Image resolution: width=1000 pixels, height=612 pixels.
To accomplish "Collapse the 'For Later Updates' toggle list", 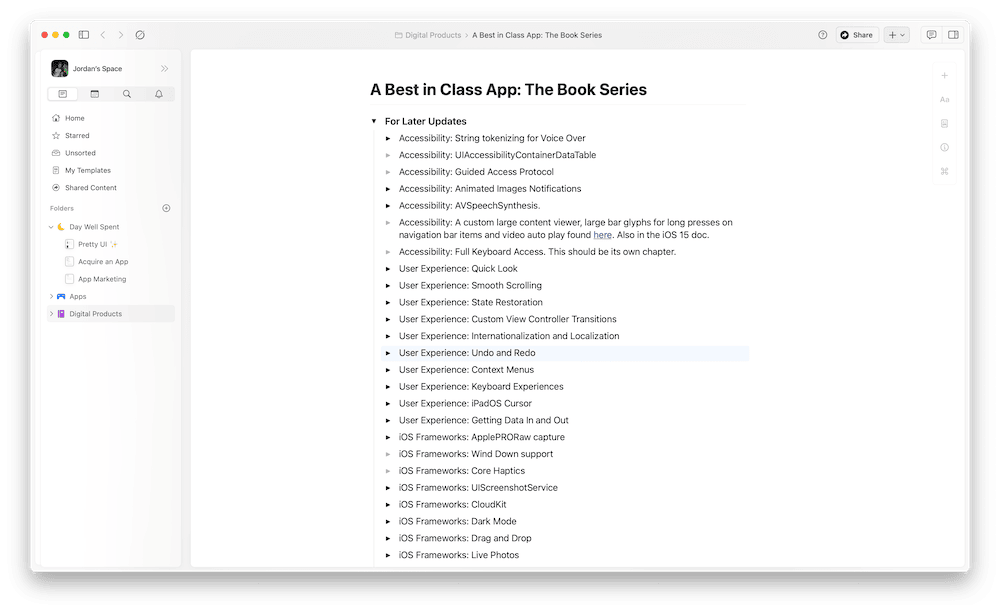I will click(374, 121).
